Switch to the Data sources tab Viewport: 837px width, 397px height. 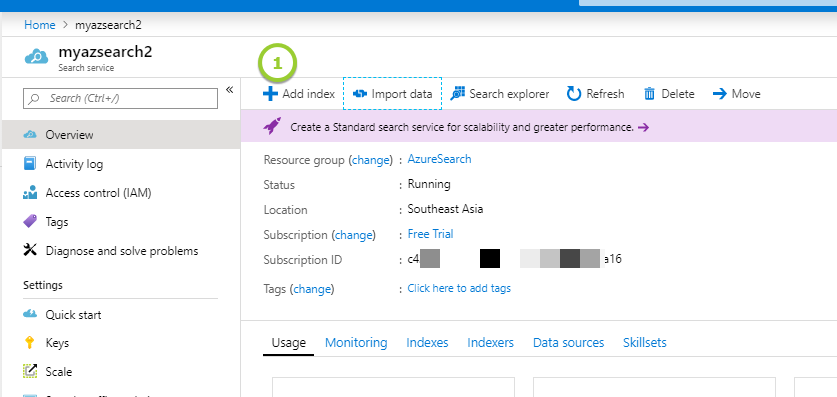coord(568,343)
